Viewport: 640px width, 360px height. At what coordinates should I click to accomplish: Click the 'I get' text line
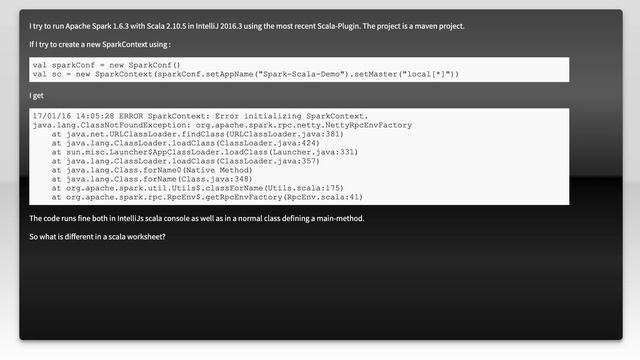pos(36,96)
